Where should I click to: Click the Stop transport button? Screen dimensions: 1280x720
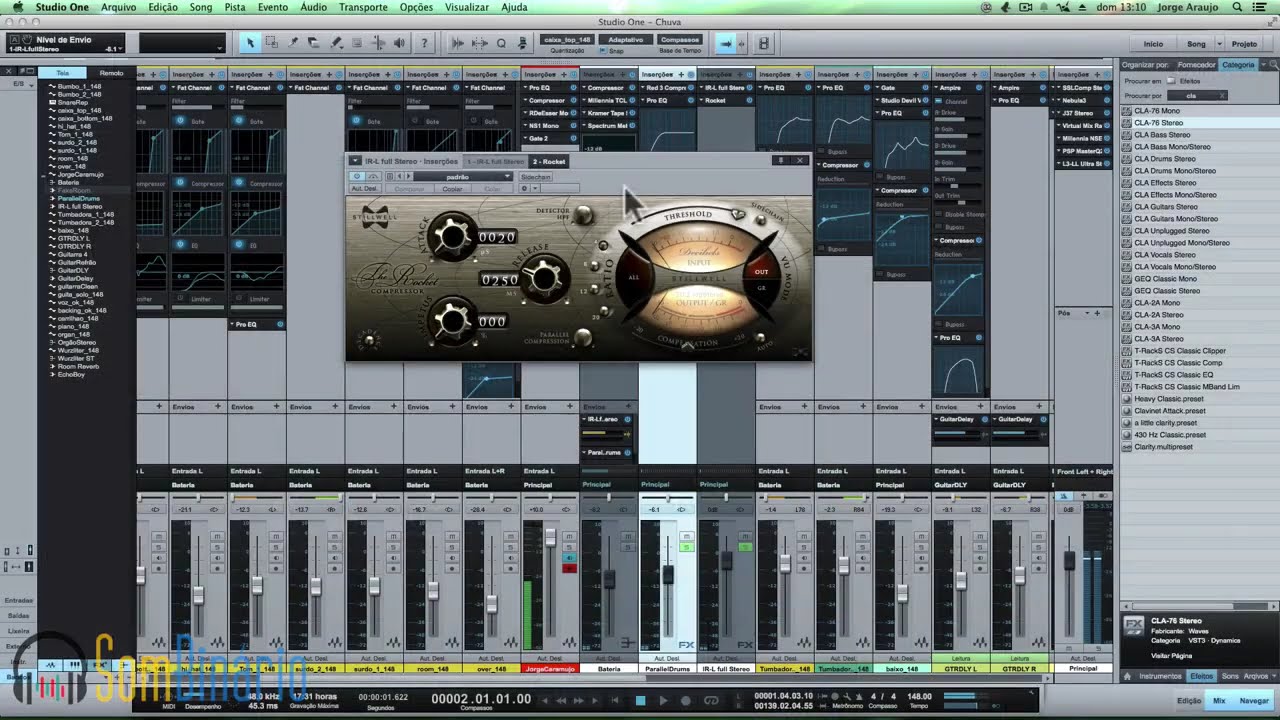tap(641, 701)
